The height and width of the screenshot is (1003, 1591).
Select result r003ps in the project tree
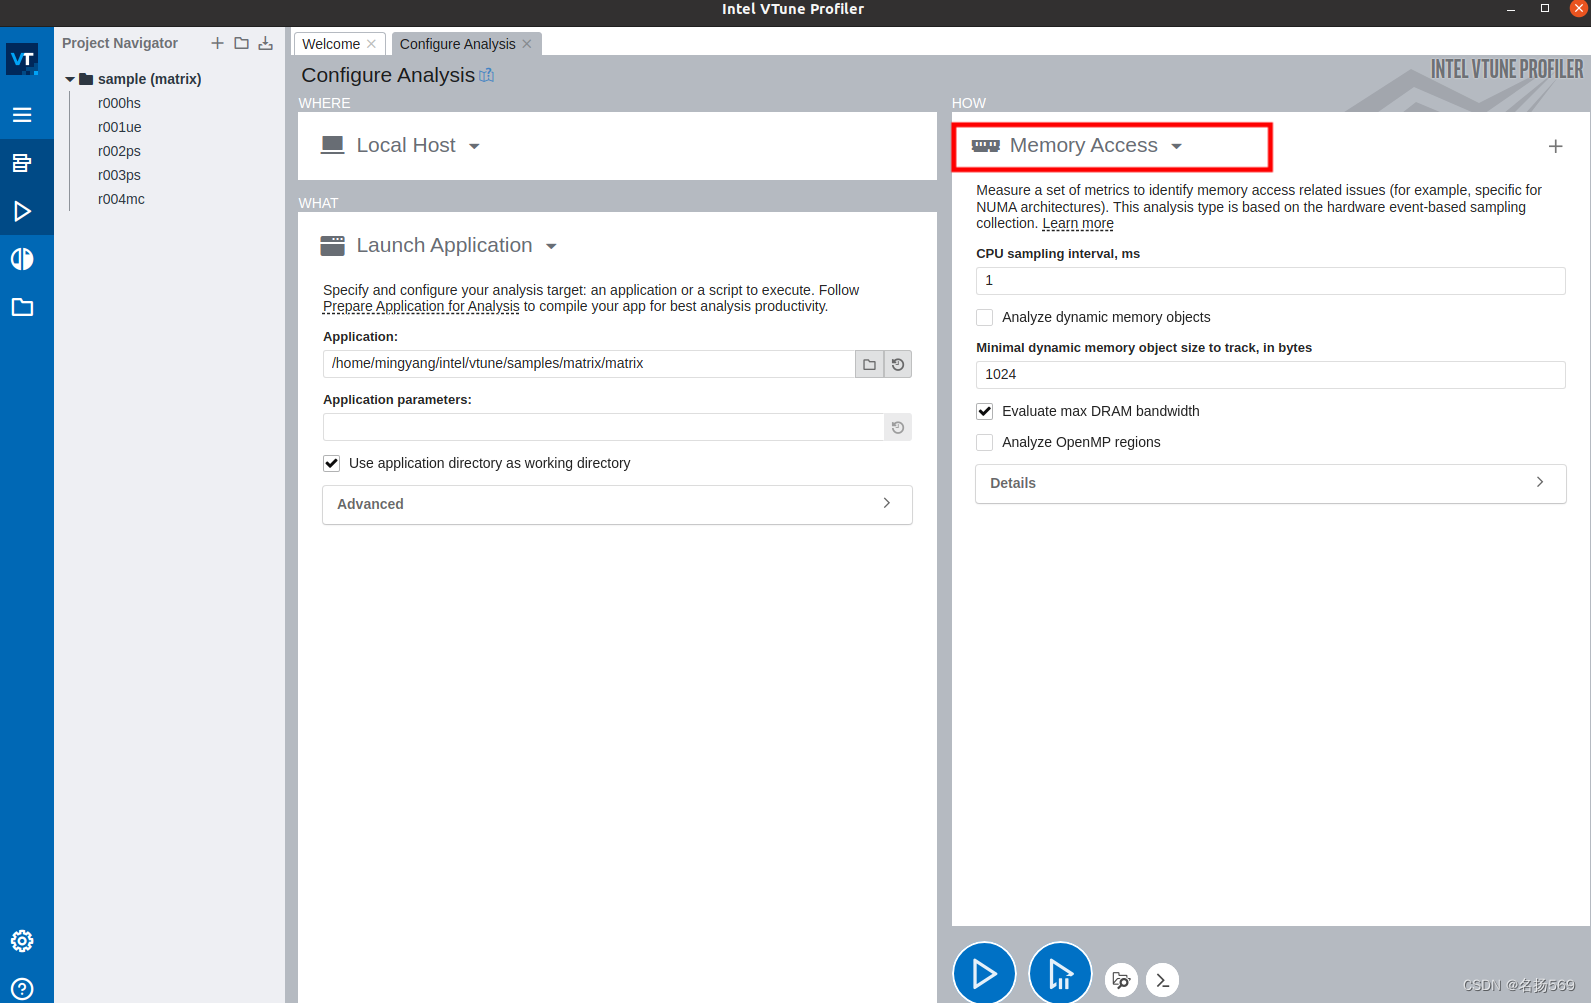tap(119, 175)
